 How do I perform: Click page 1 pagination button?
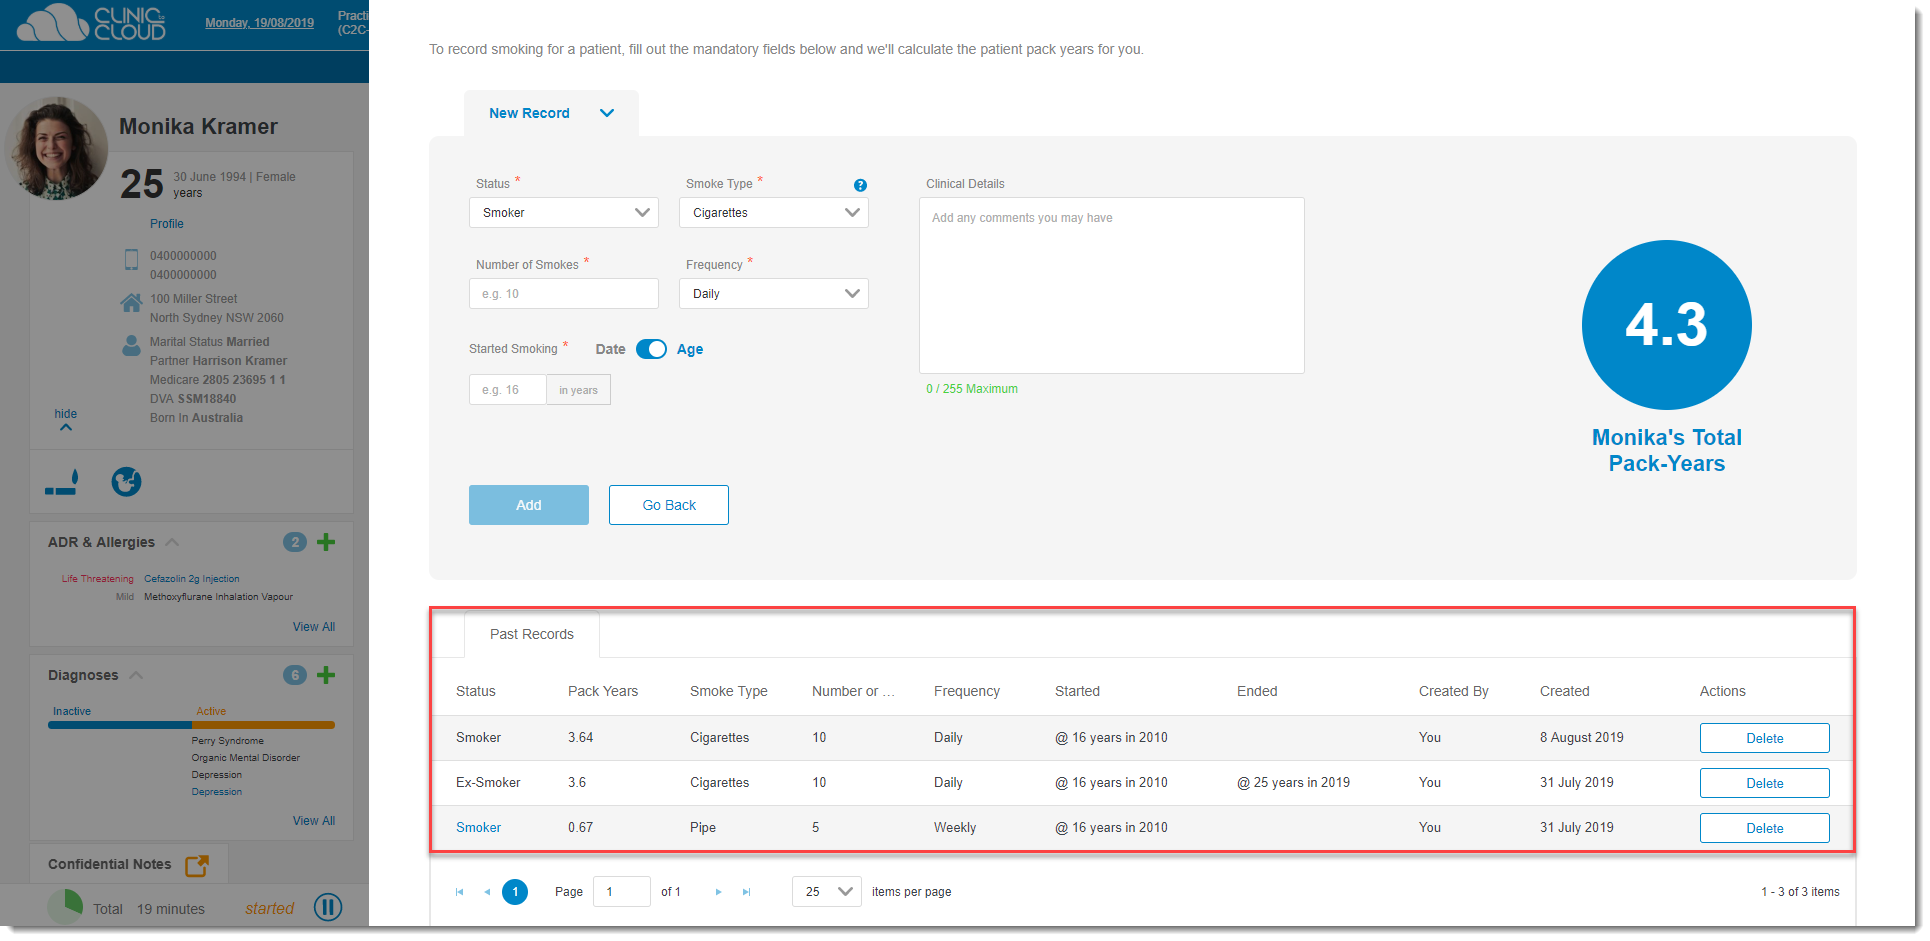pyautogui.click(x=515, y=892)
